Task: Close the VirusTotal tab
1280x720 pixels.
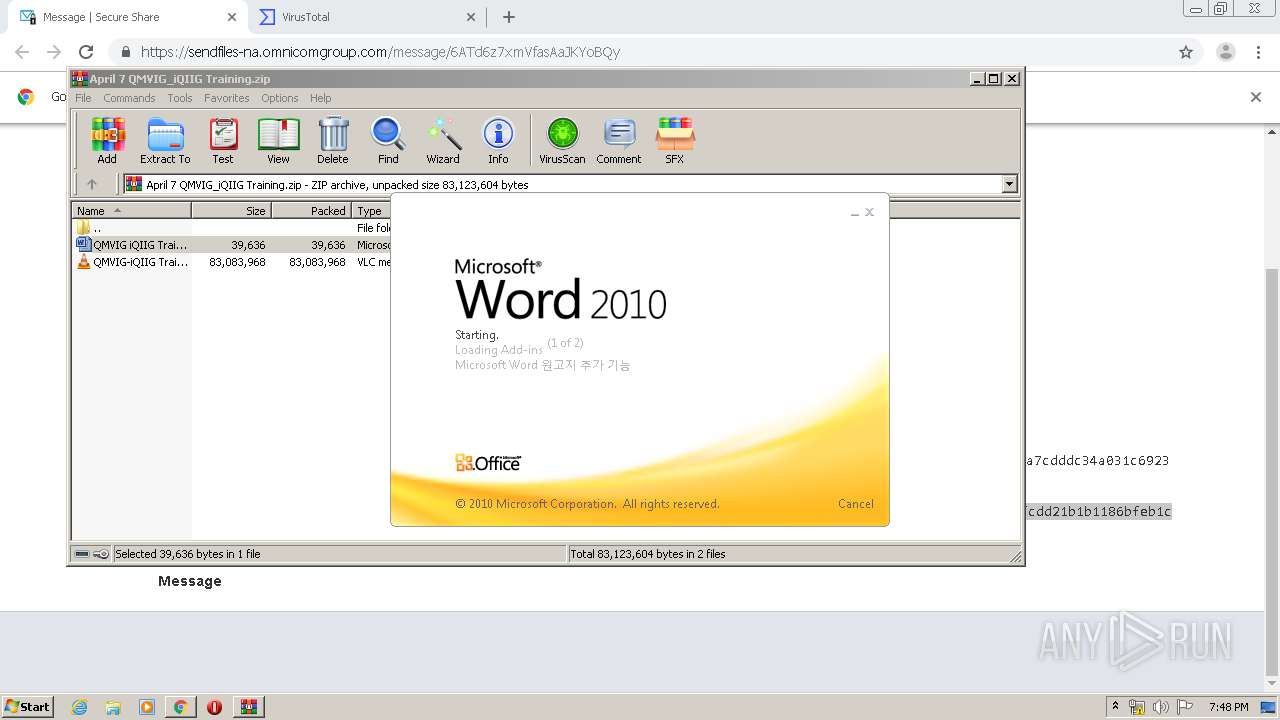Action: click(x=471, y=17)
